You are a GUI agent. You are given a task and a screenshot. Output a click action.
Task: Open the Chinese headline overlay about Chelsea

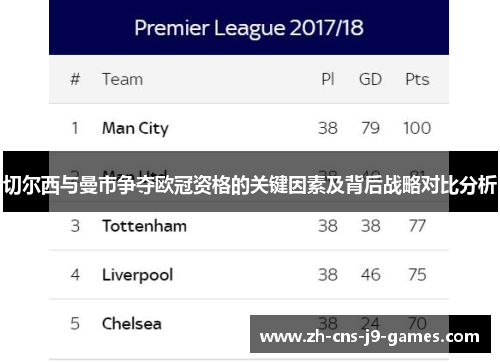(250, 185)
